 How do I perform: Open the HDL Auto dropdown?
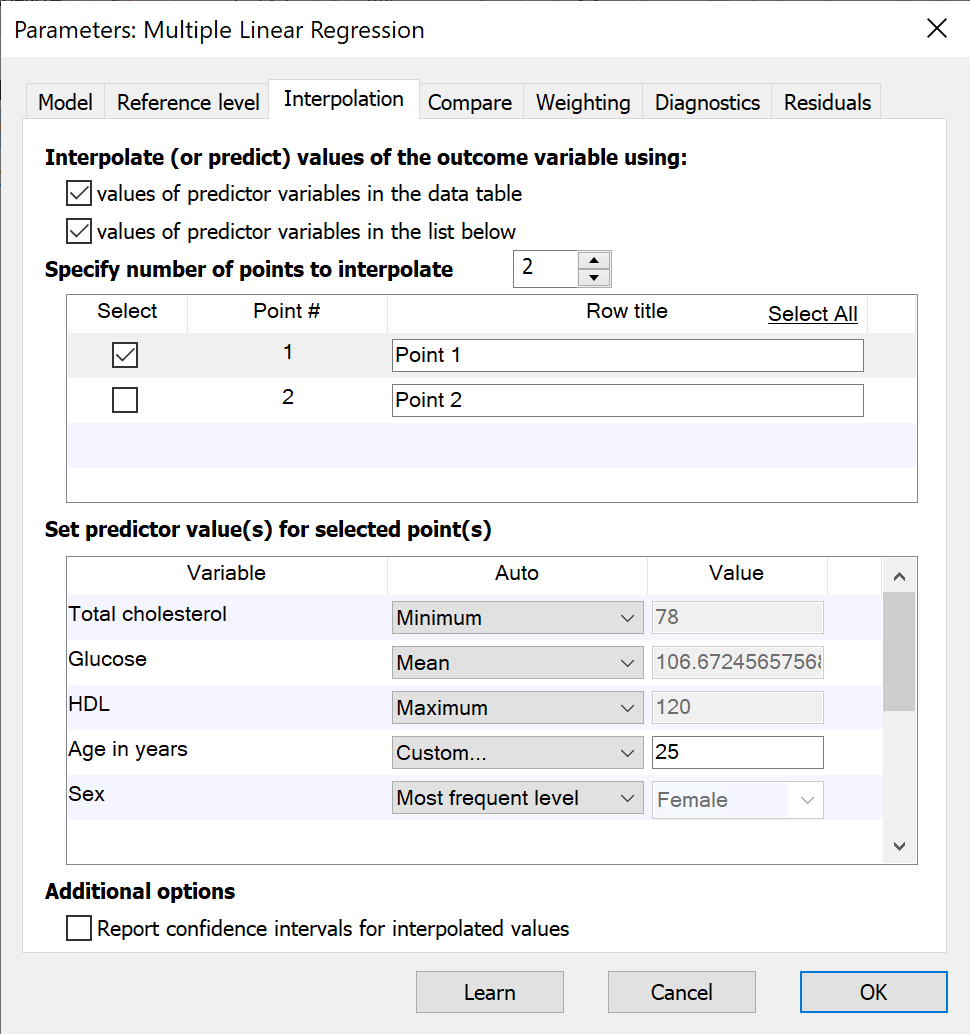point(516,708)
